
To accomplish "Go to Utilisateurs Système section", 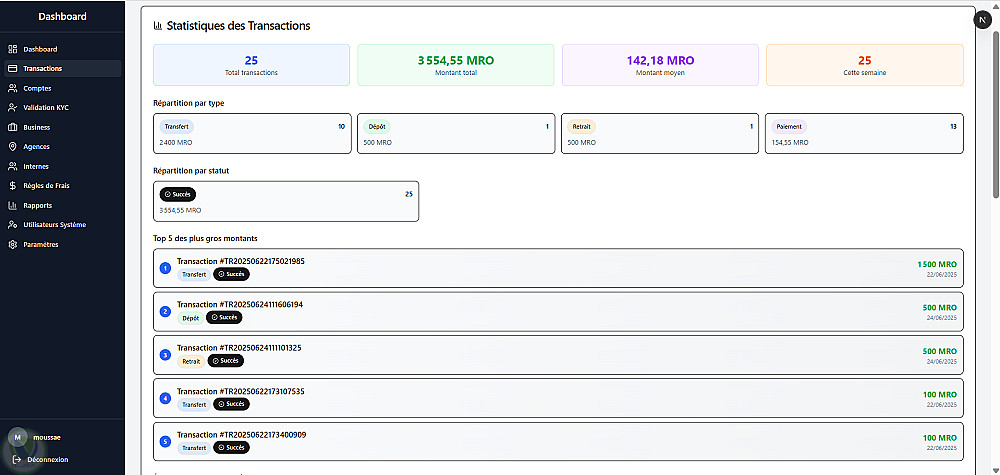I will pyautogui.click(x=54, y=225).
